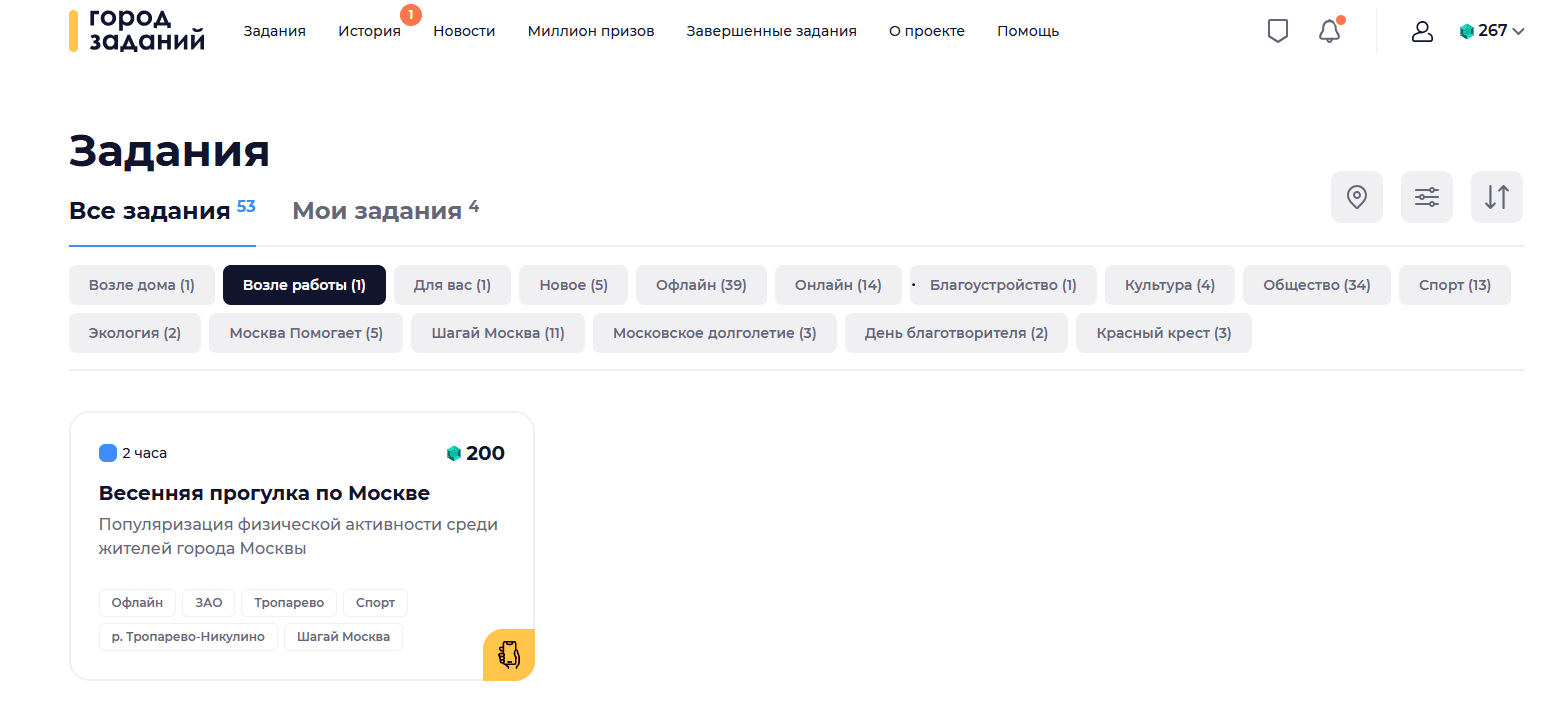This screenshot has width=1567, height=719.
Task: Open О проекте menu item
Action: pos(927,31)
